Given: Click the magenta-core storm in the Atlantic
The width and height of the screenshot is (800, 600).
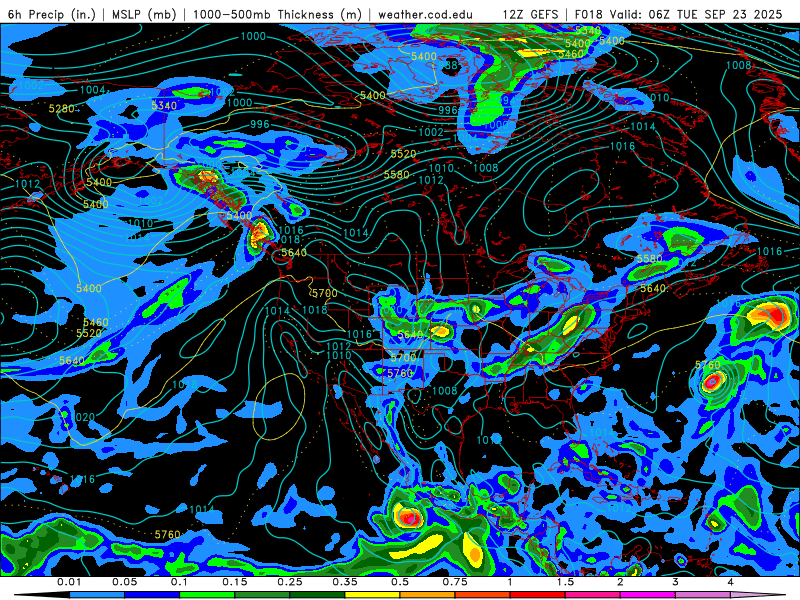Looking at the screenshot, I should (x=713, y=381).
